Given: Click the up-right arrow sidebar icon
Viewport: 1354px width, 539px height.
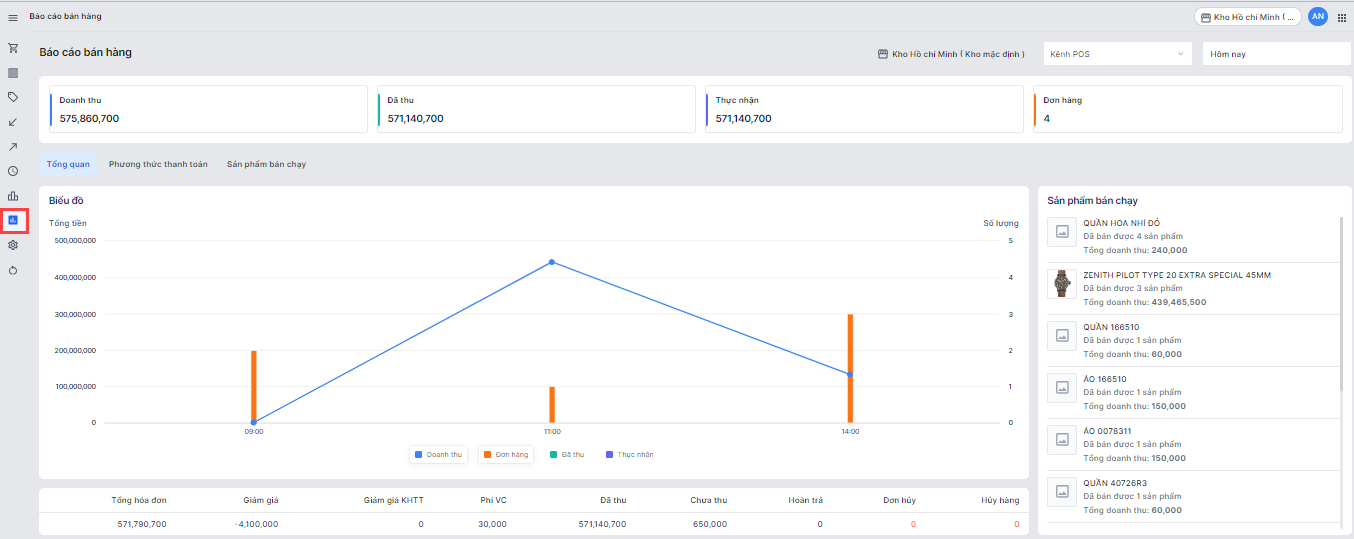Looking at the screenshot, I should pos(13,147).
